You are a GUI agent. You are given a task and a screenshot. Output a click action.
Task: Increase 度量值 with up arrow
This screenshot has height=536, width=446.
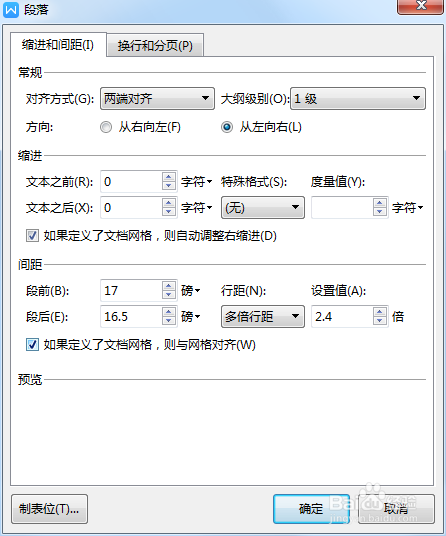(x=380, y=203)
